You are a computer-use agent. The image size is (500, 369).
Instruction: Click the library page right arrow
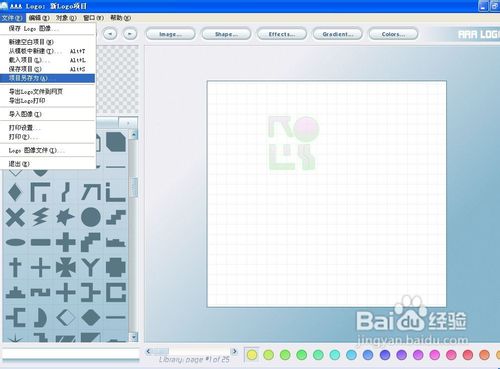pos(234,351)
